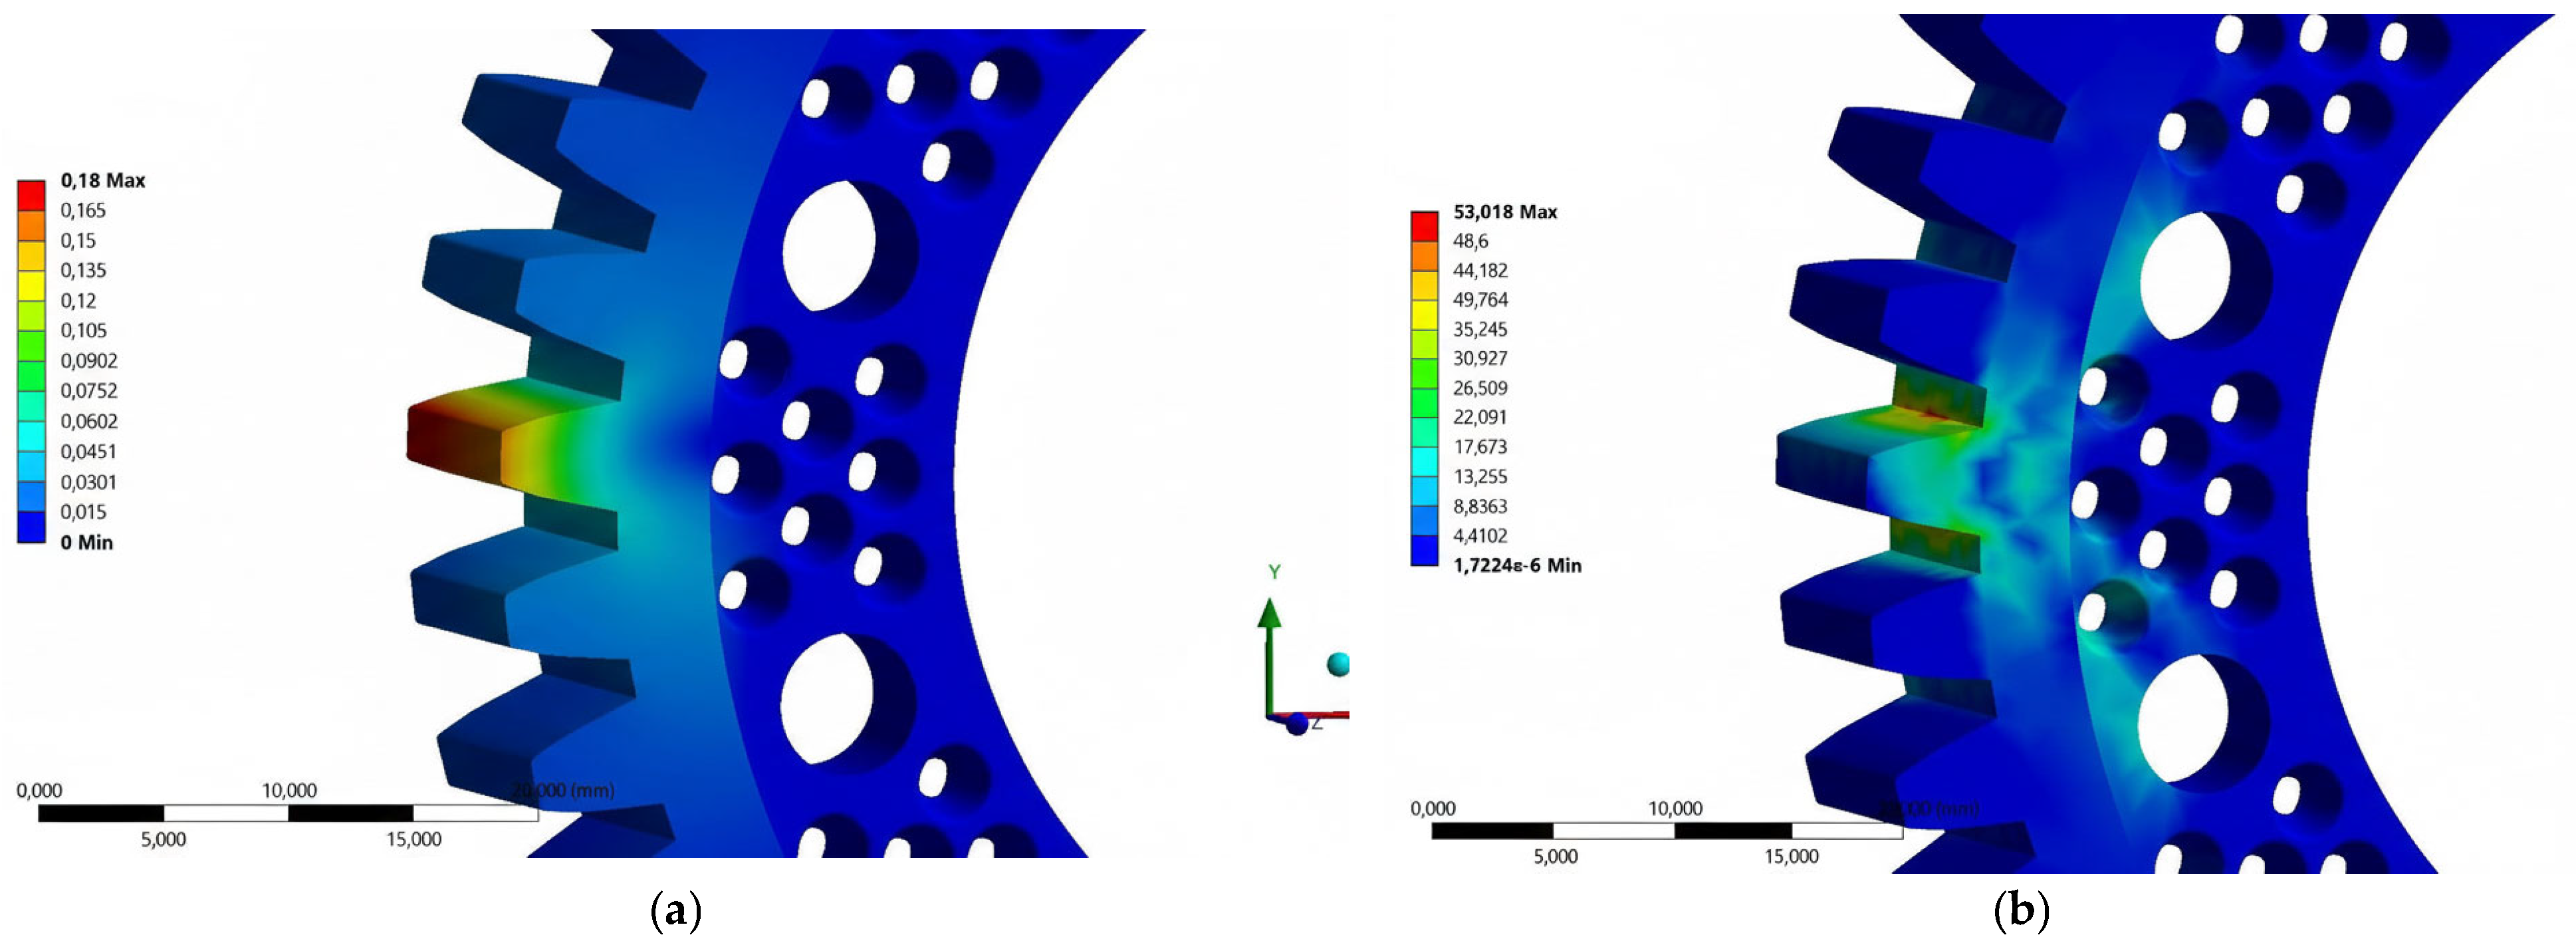Viewport: 2576px width, 949px height.
Task: Click the 26,509 legend value label
Action: coord(1479,388)
